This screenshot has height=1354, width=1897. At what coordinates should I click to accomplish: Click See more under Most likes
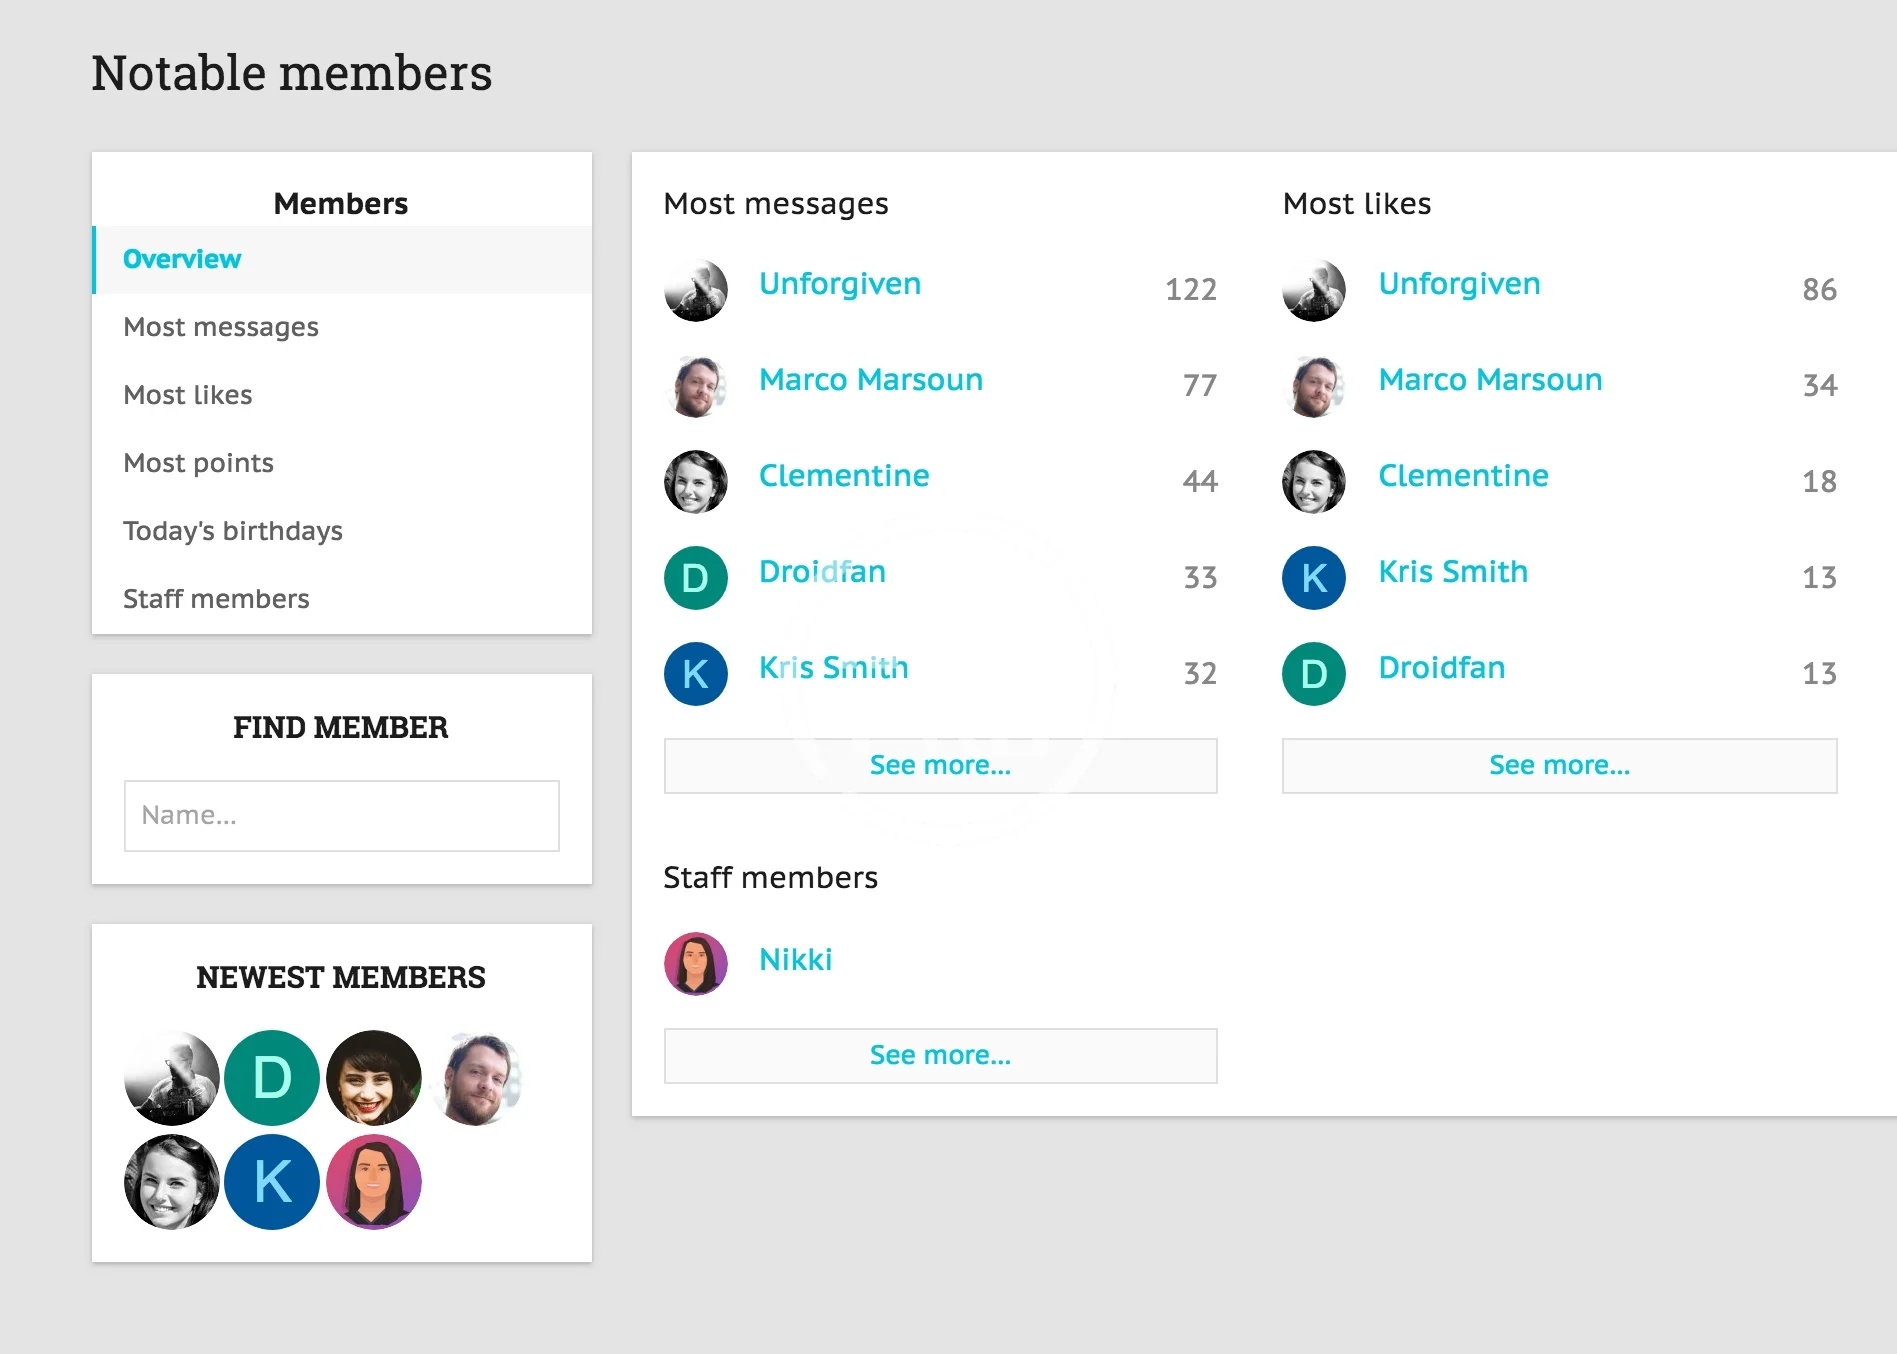1559,766
